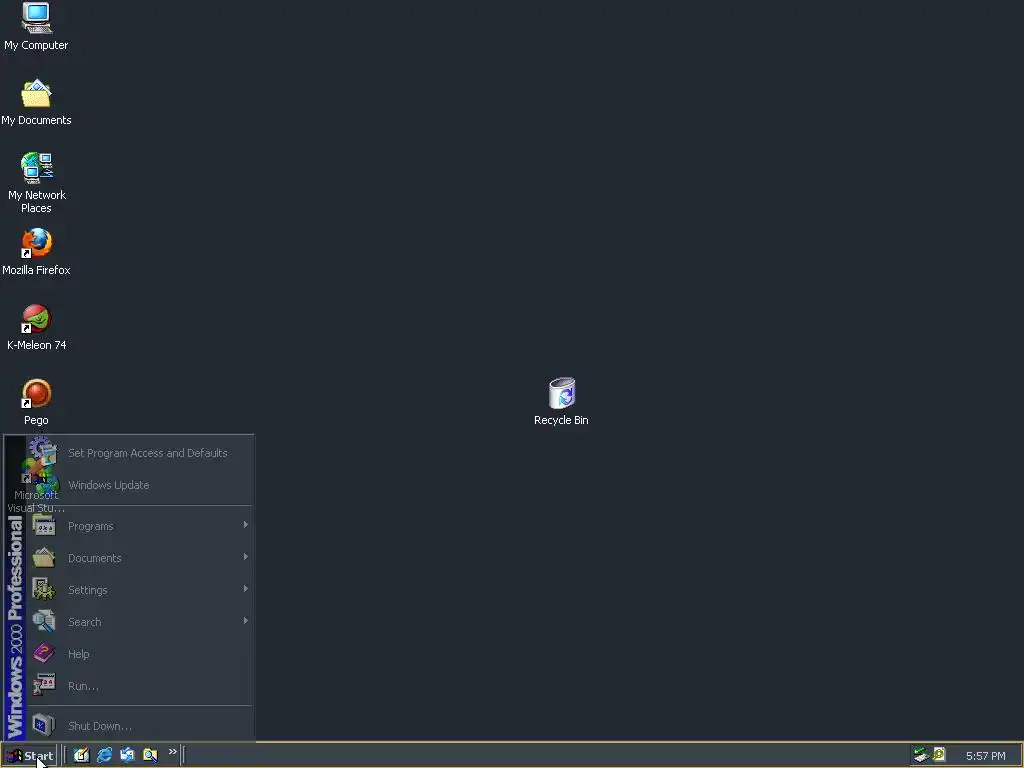The height and width of the screenshot is (768, 1024).
Task: Click the yellow disc tray icon
Action: (939, 754)
